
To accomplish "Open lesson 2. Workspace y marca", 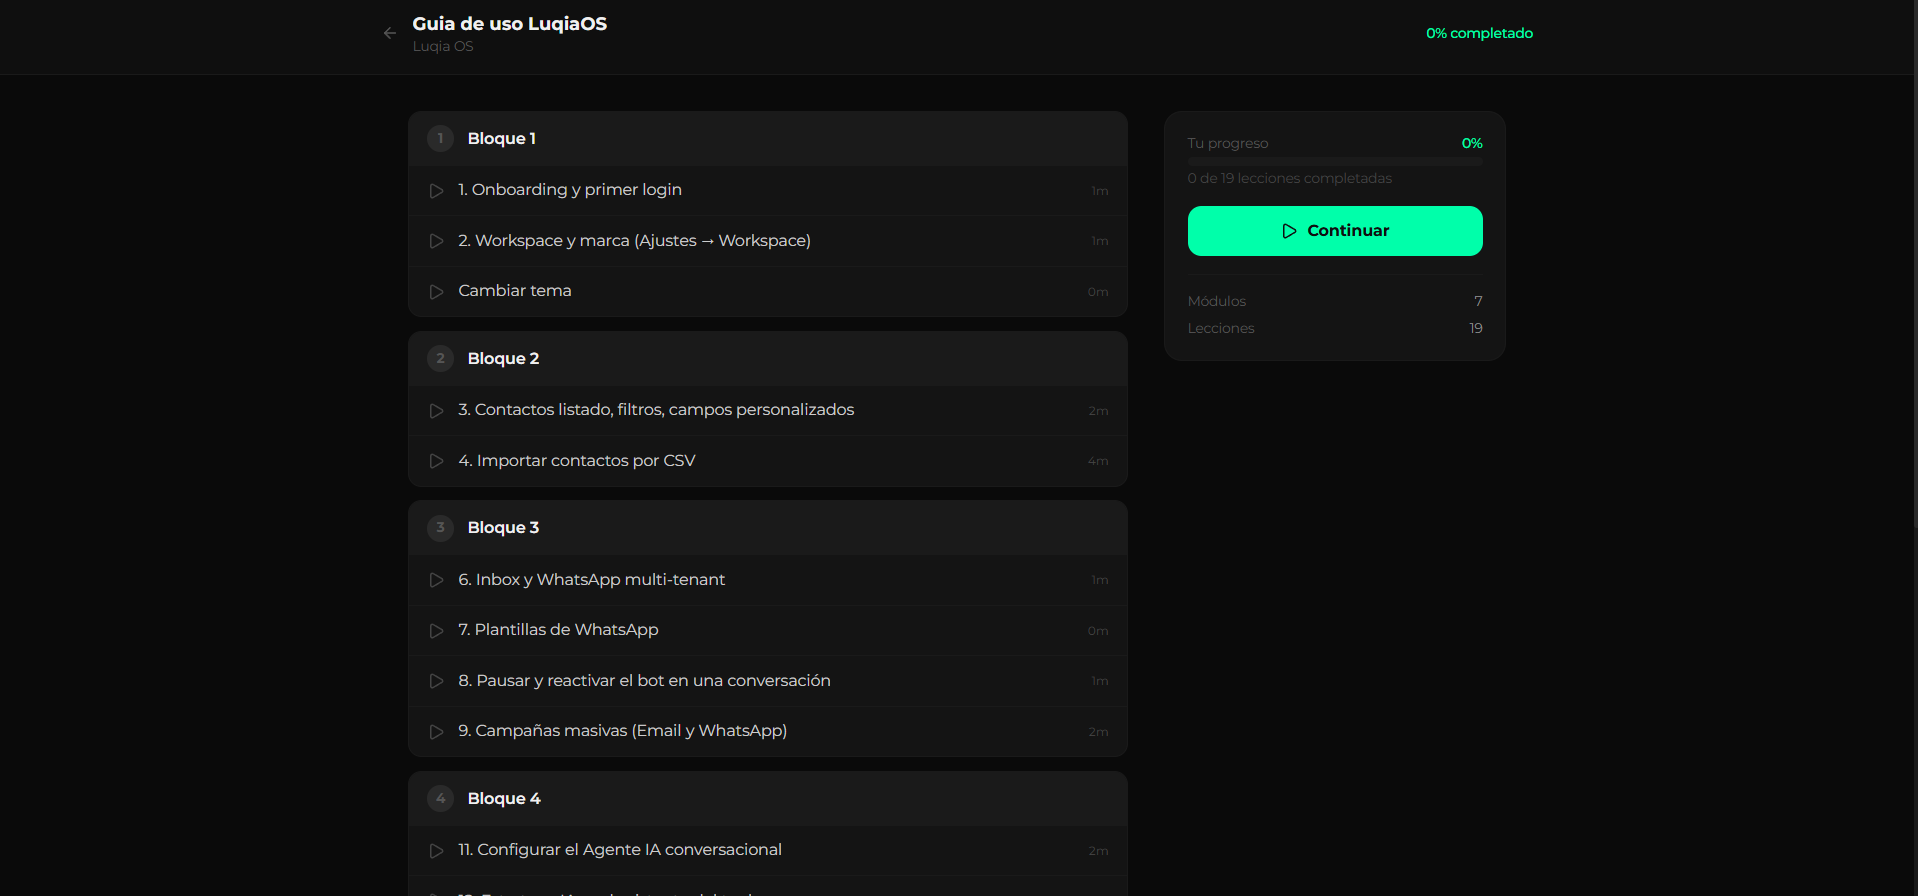I will pos(768,241).
